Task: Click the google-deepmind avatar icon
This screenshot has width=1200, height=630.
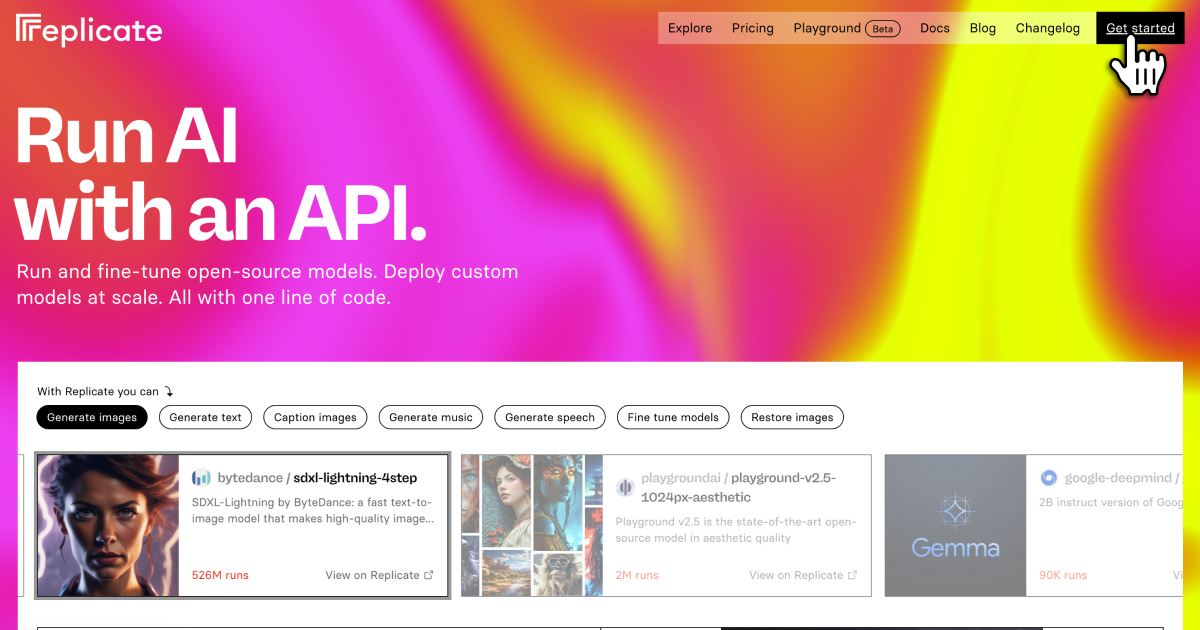Action: (x=1049, y=478)
